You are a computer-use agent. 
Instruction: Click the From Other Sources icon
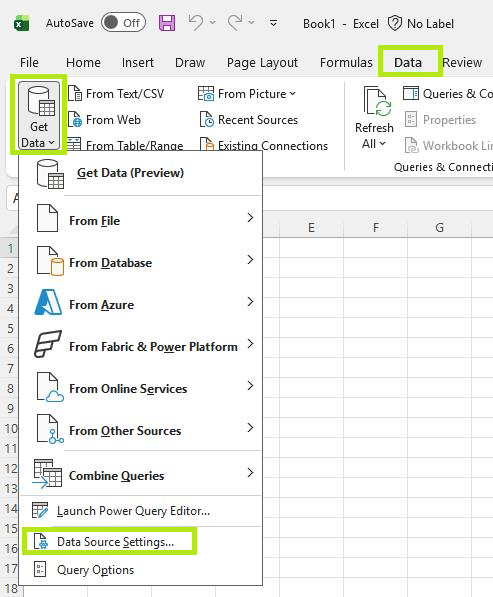coord(50,429)
